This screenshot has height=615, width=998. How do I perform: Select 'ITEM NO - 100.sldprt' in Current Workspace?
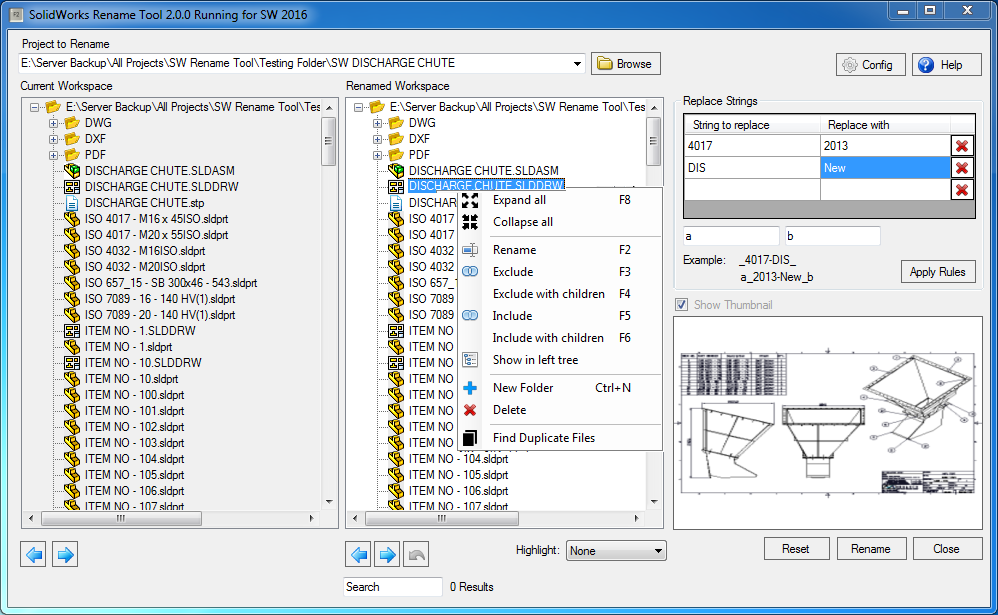(x=134, y=395)
